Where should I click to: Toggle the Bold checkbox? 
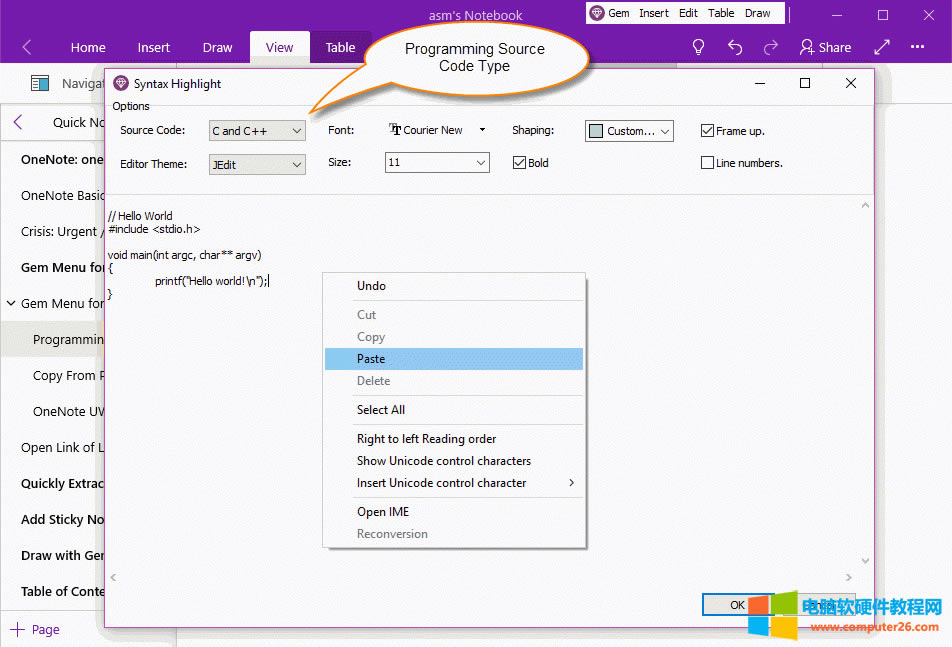[x=519, y=163]
